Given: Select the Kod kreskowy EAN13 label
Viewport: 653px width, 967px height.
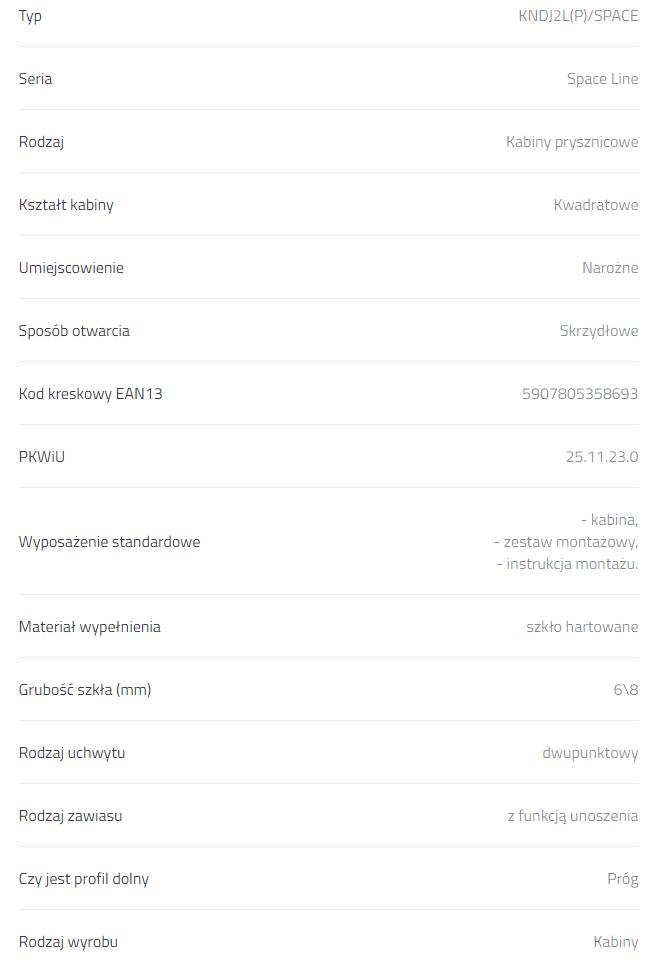Looking at the screenshot, I should pyautogui.click(x=90, y=394).
